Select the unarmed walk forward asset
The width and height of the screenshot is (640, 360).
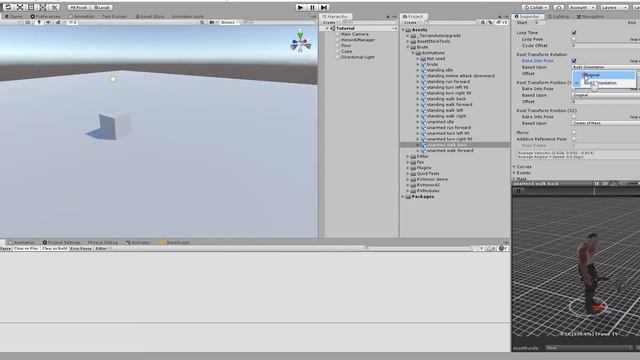click(x=450, y=150)
